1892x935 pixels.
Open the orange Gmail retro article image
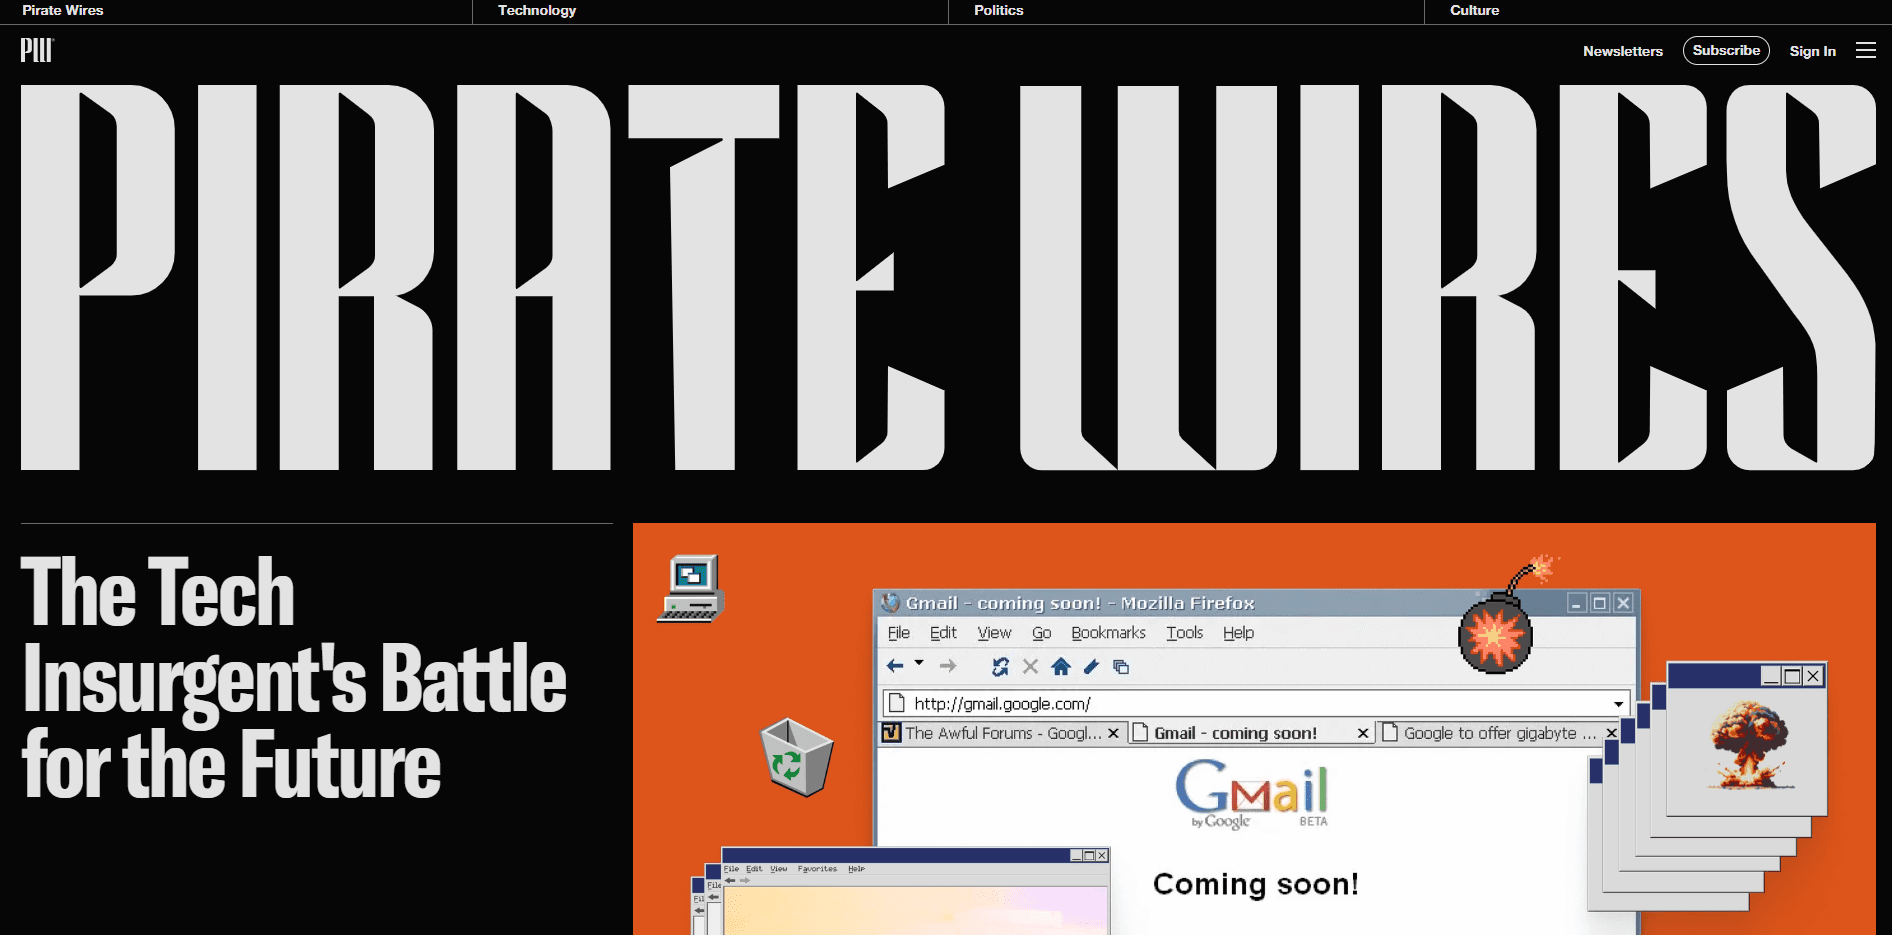[x=1254, y=729]
